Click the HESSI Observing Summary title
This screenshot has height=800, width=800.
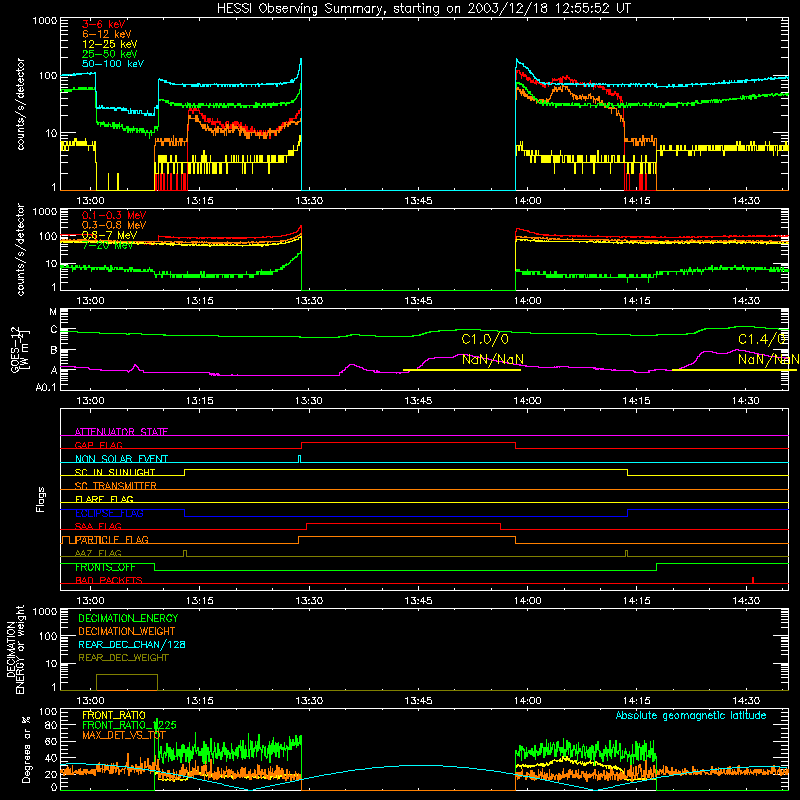[x=423, y=8]
